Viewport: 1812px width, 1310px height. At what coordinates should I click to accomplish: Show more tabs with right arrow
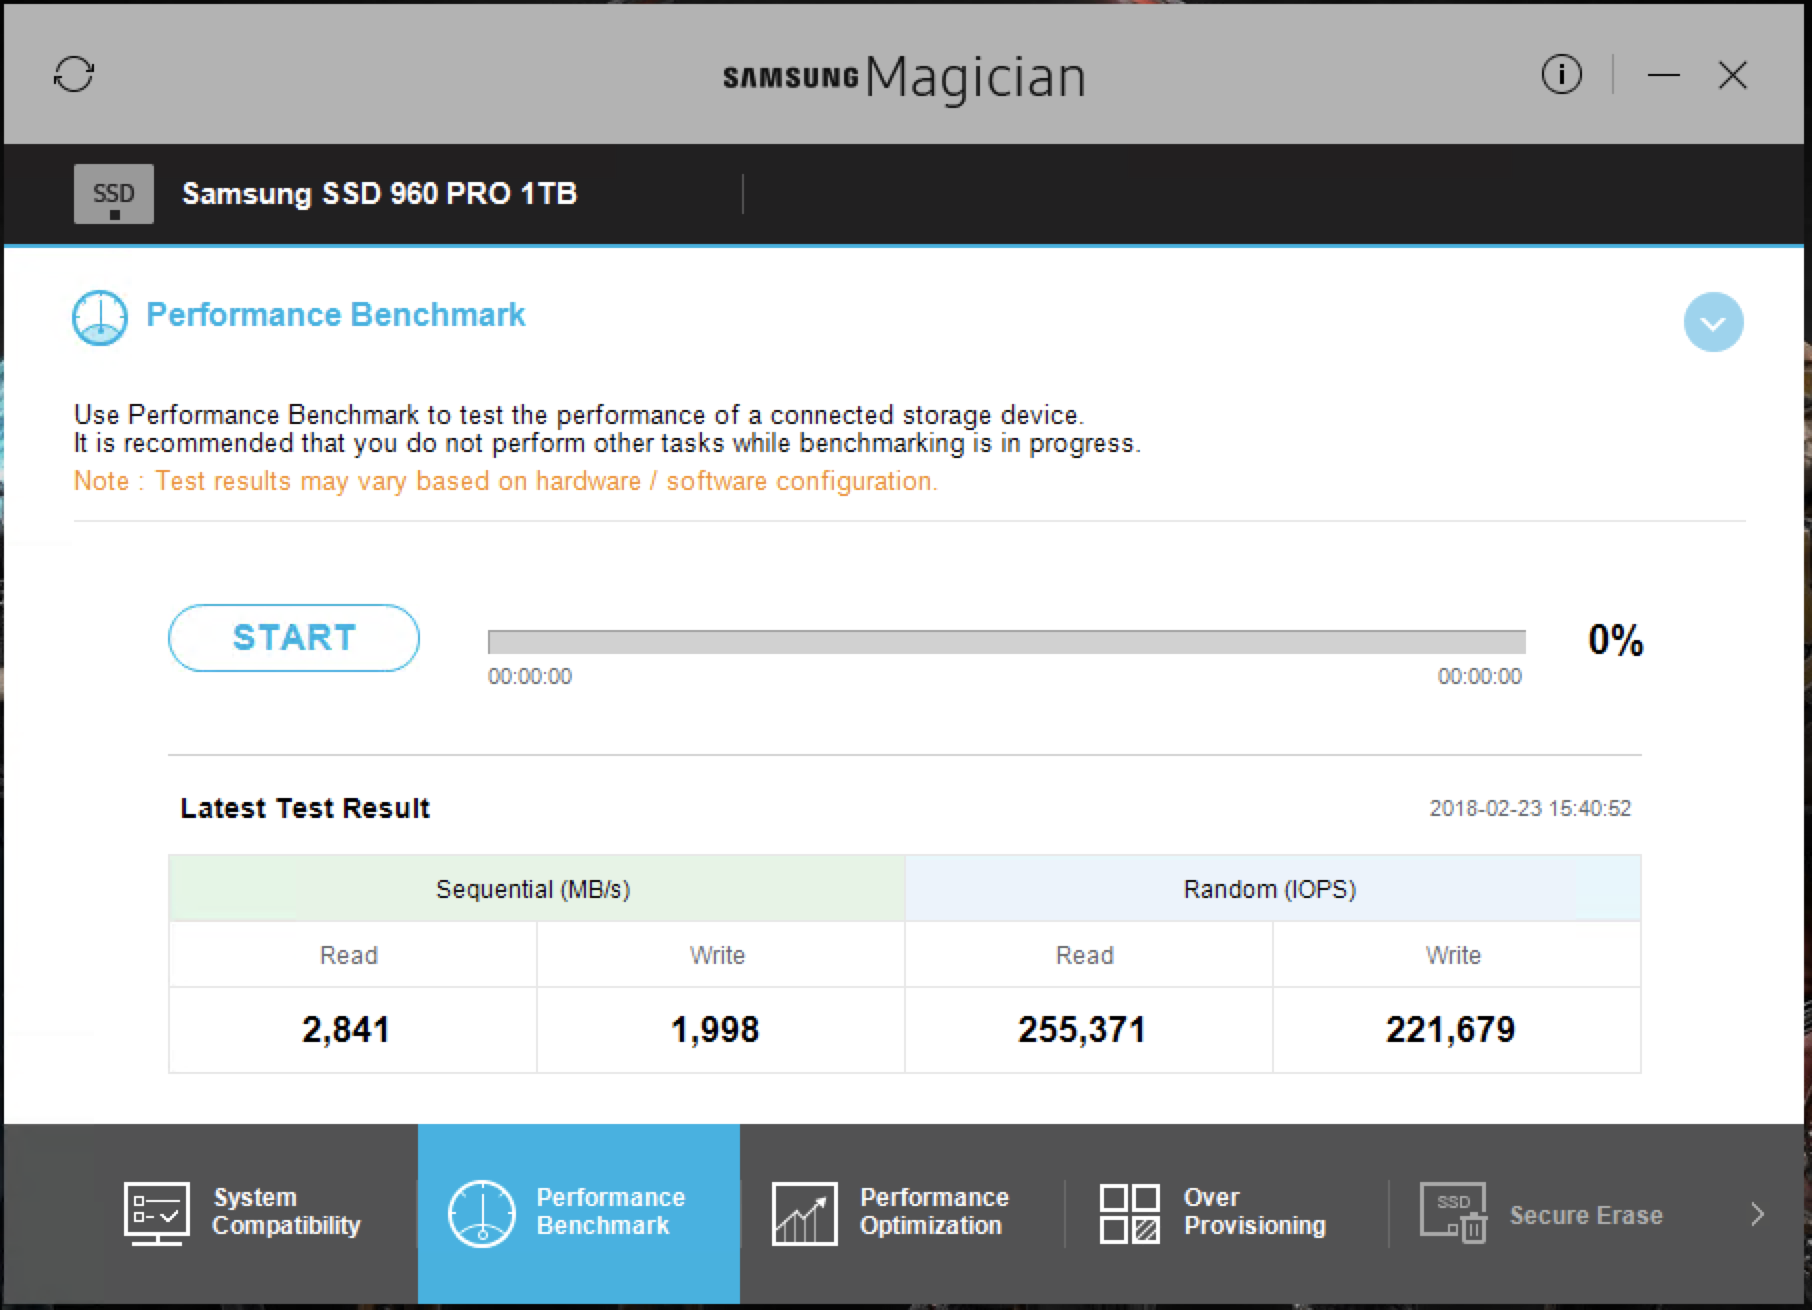[1757, 1214]
